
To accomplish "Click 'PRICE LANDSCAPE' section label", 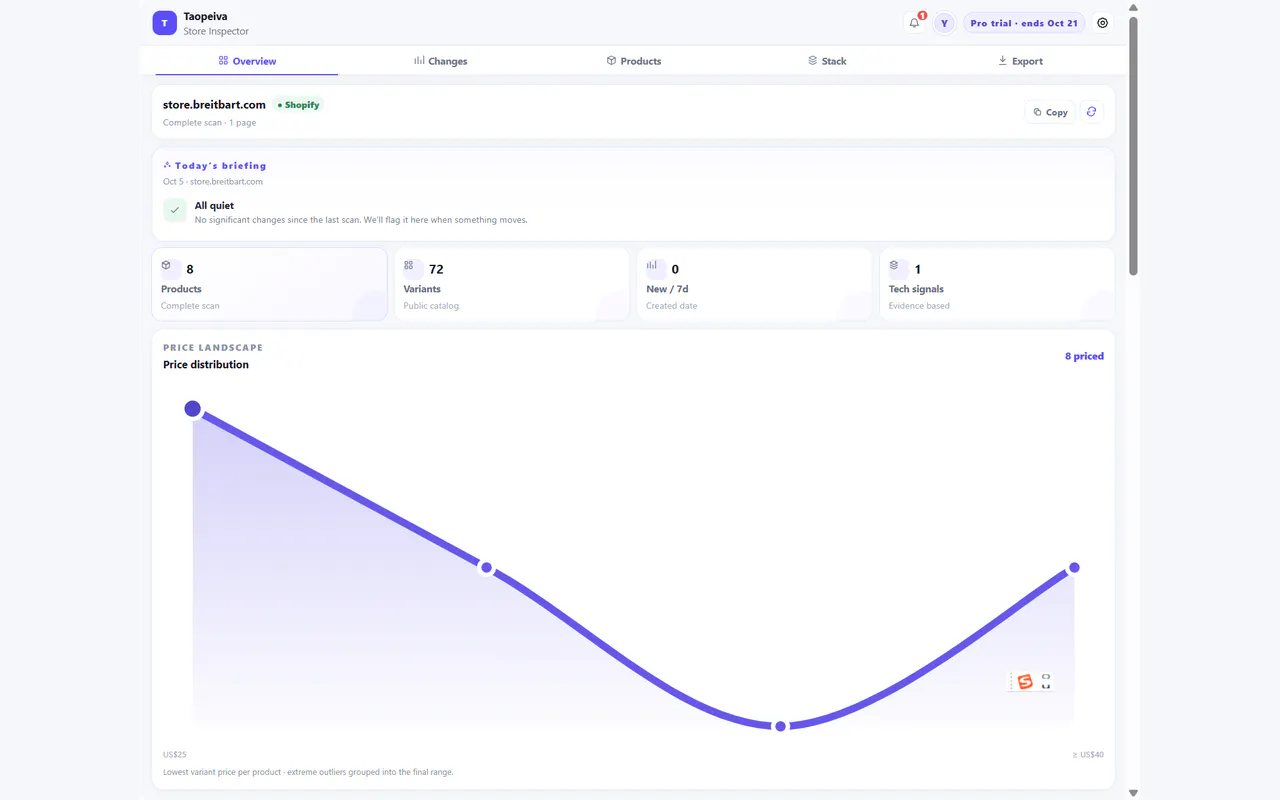I will pyautogui.click(x=213, y=347).
